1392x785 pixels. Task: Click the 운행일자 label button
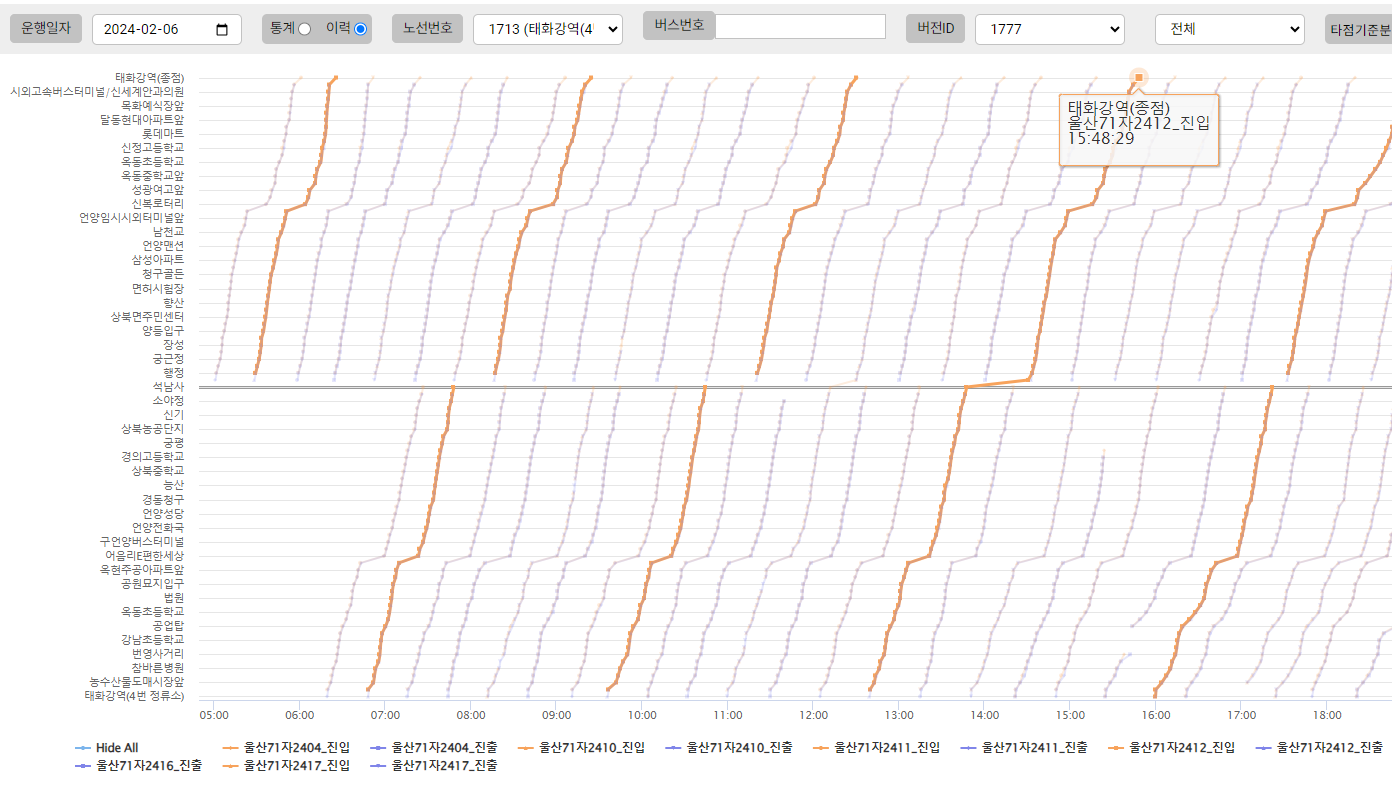click(x=46, y=29)
